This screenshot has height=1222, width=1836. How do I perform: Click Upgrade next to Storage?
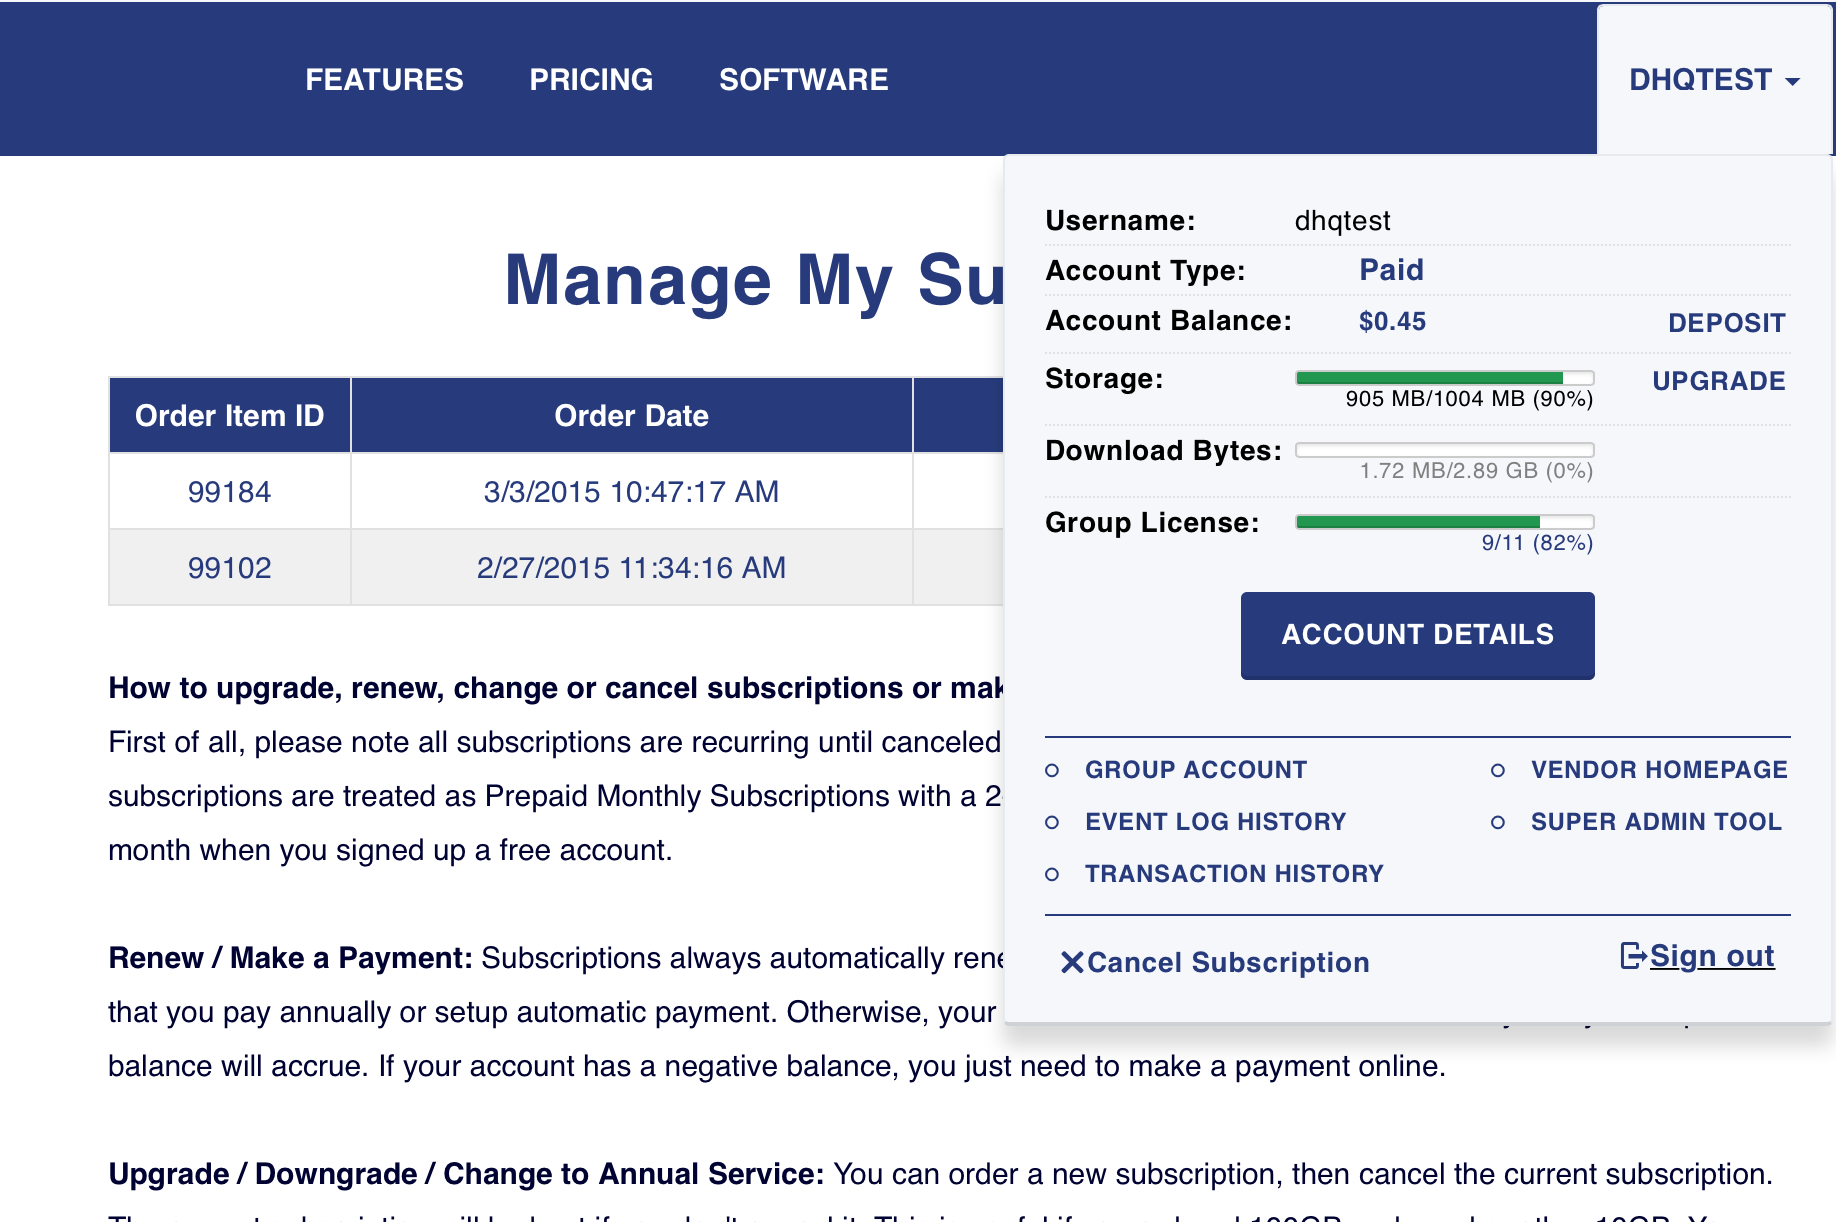(1718, 381)
